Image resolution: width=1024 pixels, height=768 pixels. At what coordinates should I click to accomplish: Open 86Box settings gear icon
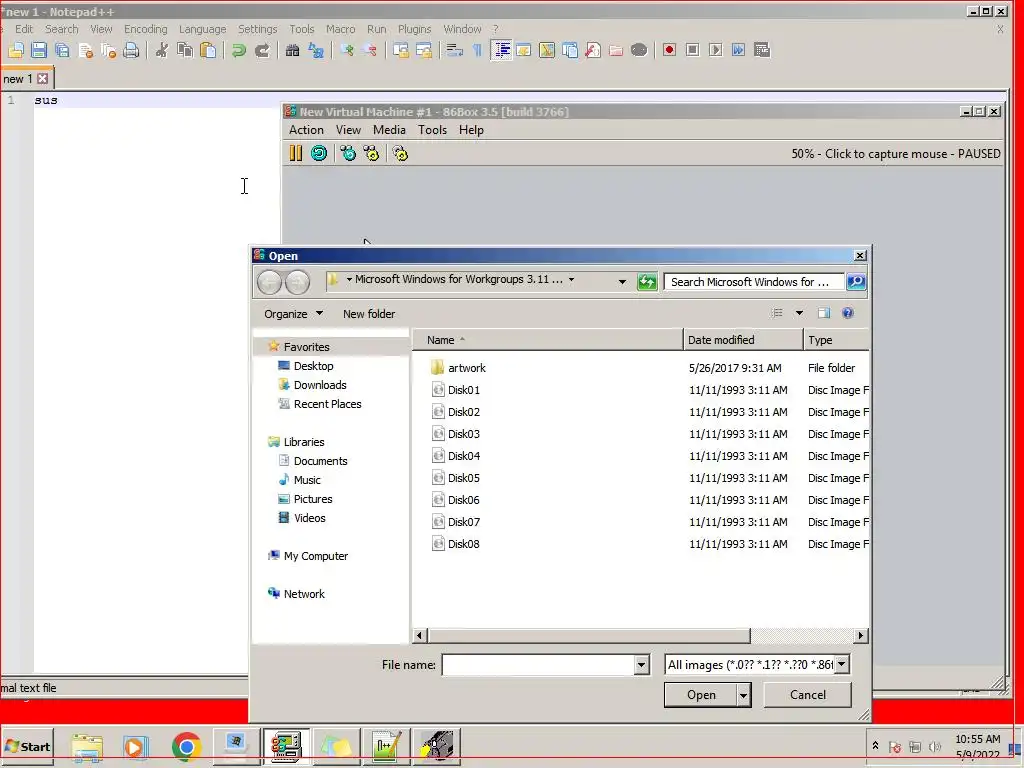pyautogui.click(x=400, y=153)
